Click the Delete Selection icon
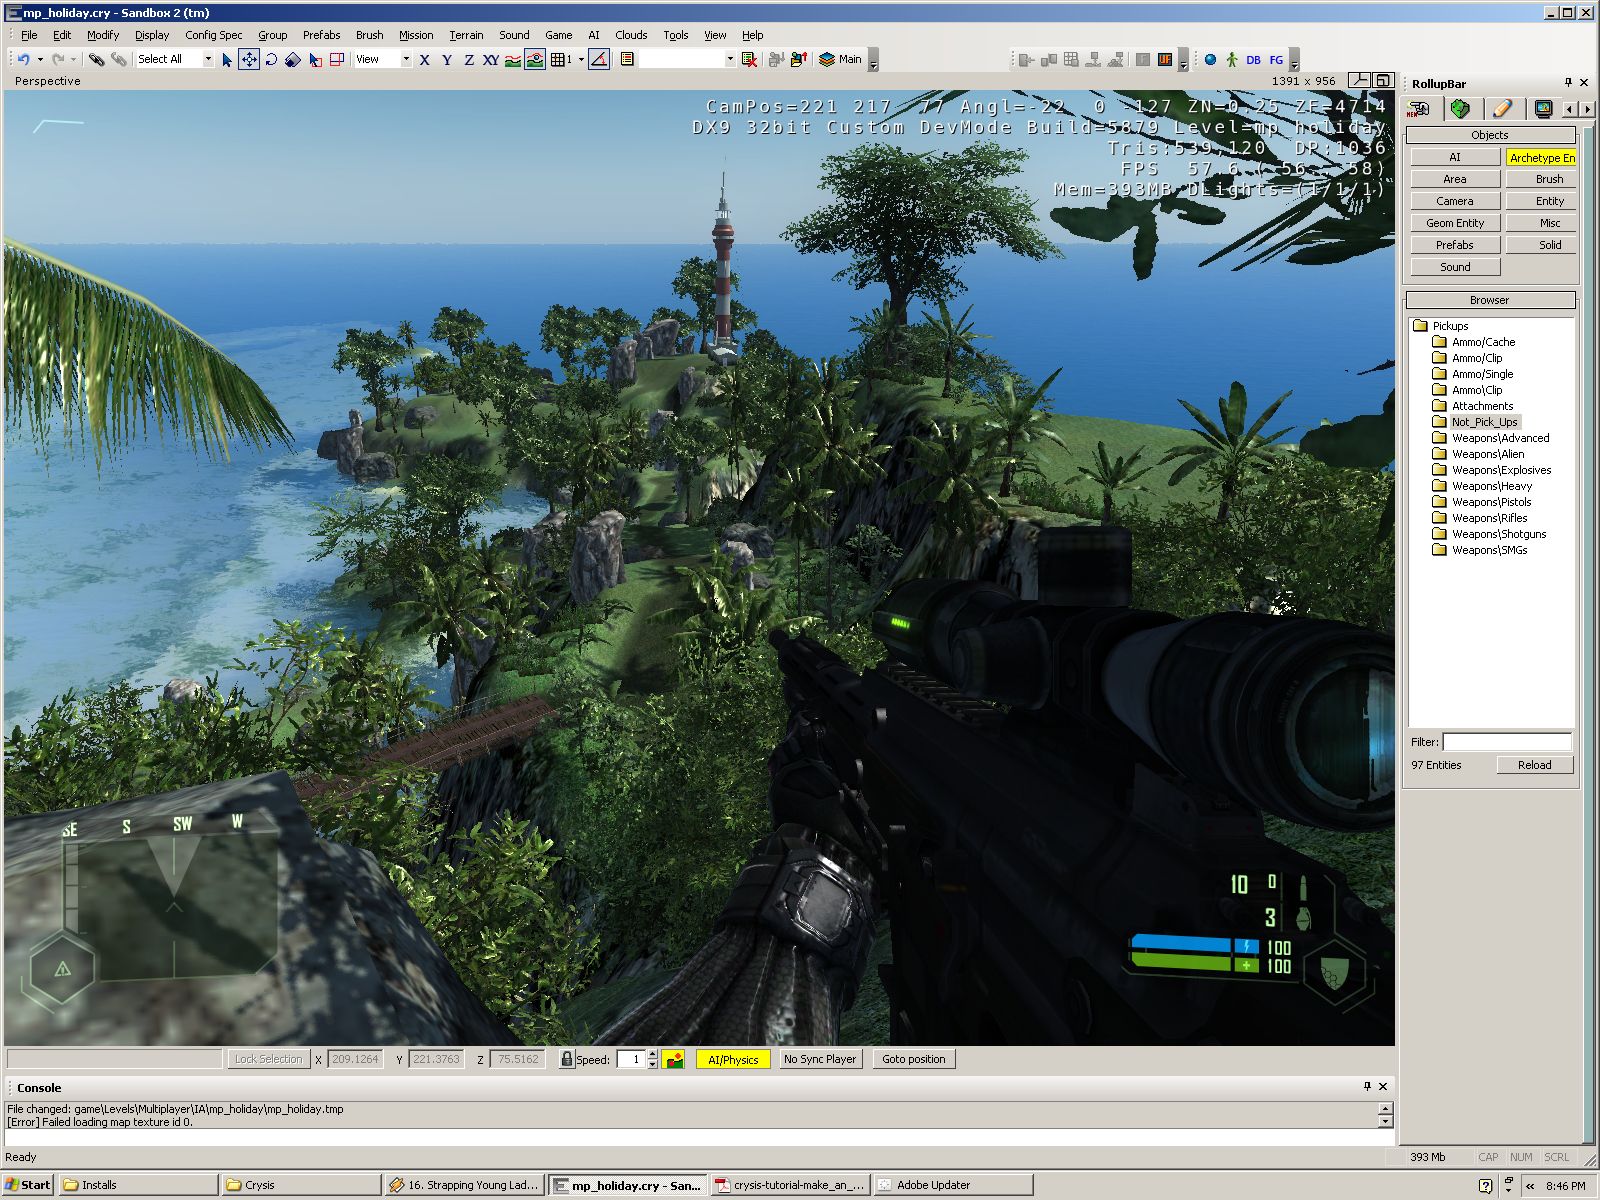 pyautogui.click(x=749, y=59)
